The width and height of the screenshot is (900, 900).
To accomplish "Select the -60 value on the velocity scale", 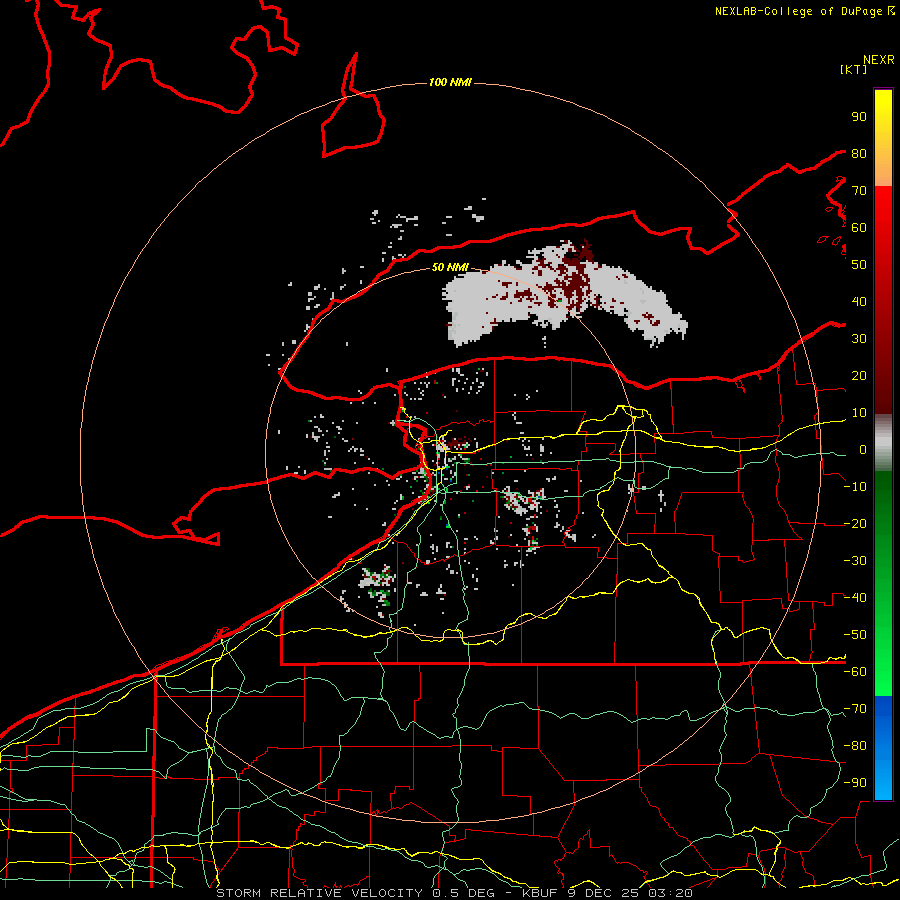I will pos(855,672).
